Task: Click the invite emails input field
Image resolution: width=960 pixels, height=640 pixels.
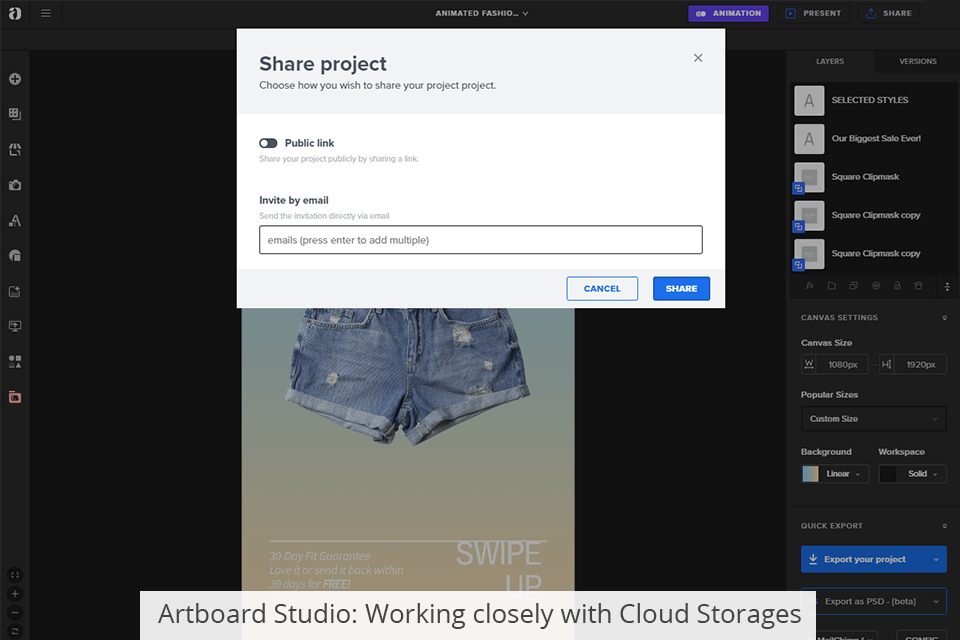Action: (x=481, y=239)
